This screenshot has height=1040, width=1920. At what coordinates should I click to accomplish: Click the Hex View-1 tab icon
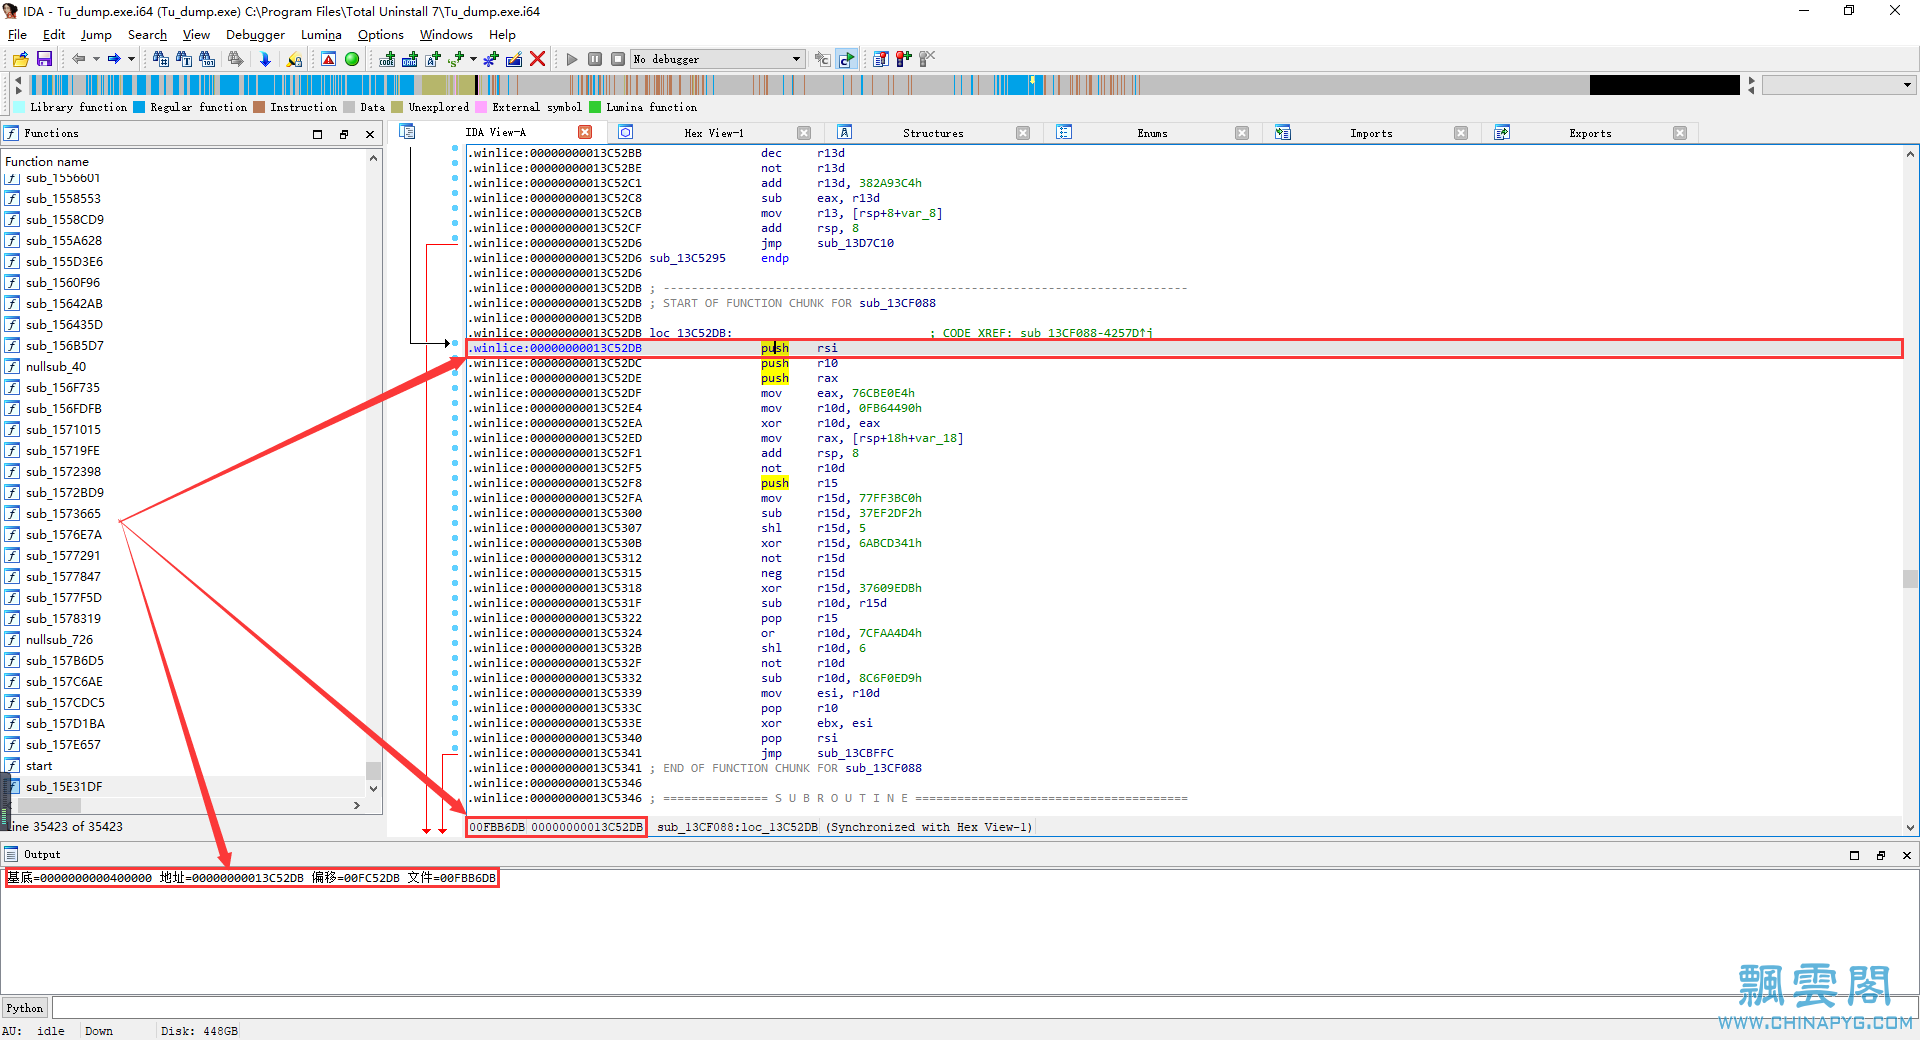pyautogui.click(x=626, y=132)
